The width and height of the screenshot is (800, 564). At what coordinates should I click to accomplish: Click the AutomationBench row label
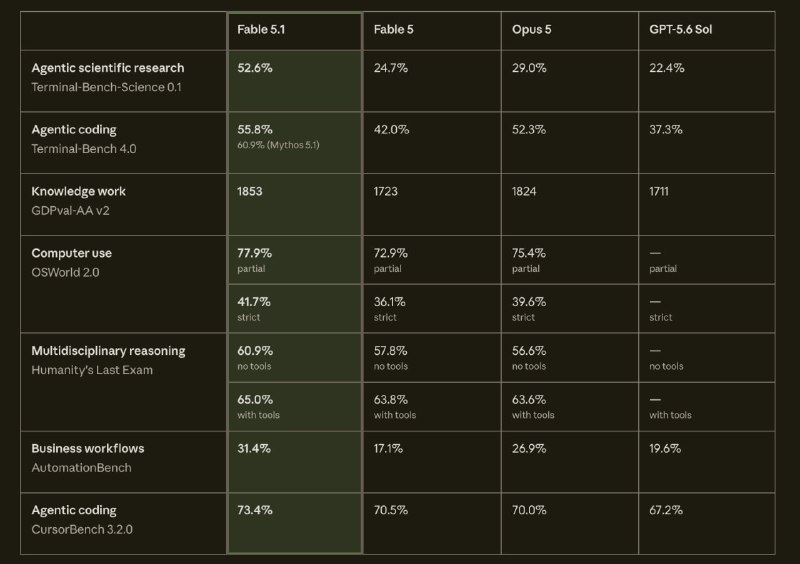pos(82,468)
